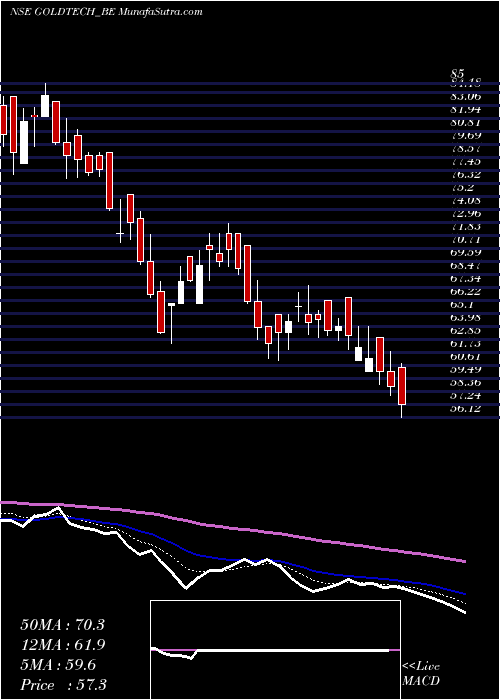Click the 62.85 price axis label
This screenshot has width=500, height=700.
[x=466, y=331]
